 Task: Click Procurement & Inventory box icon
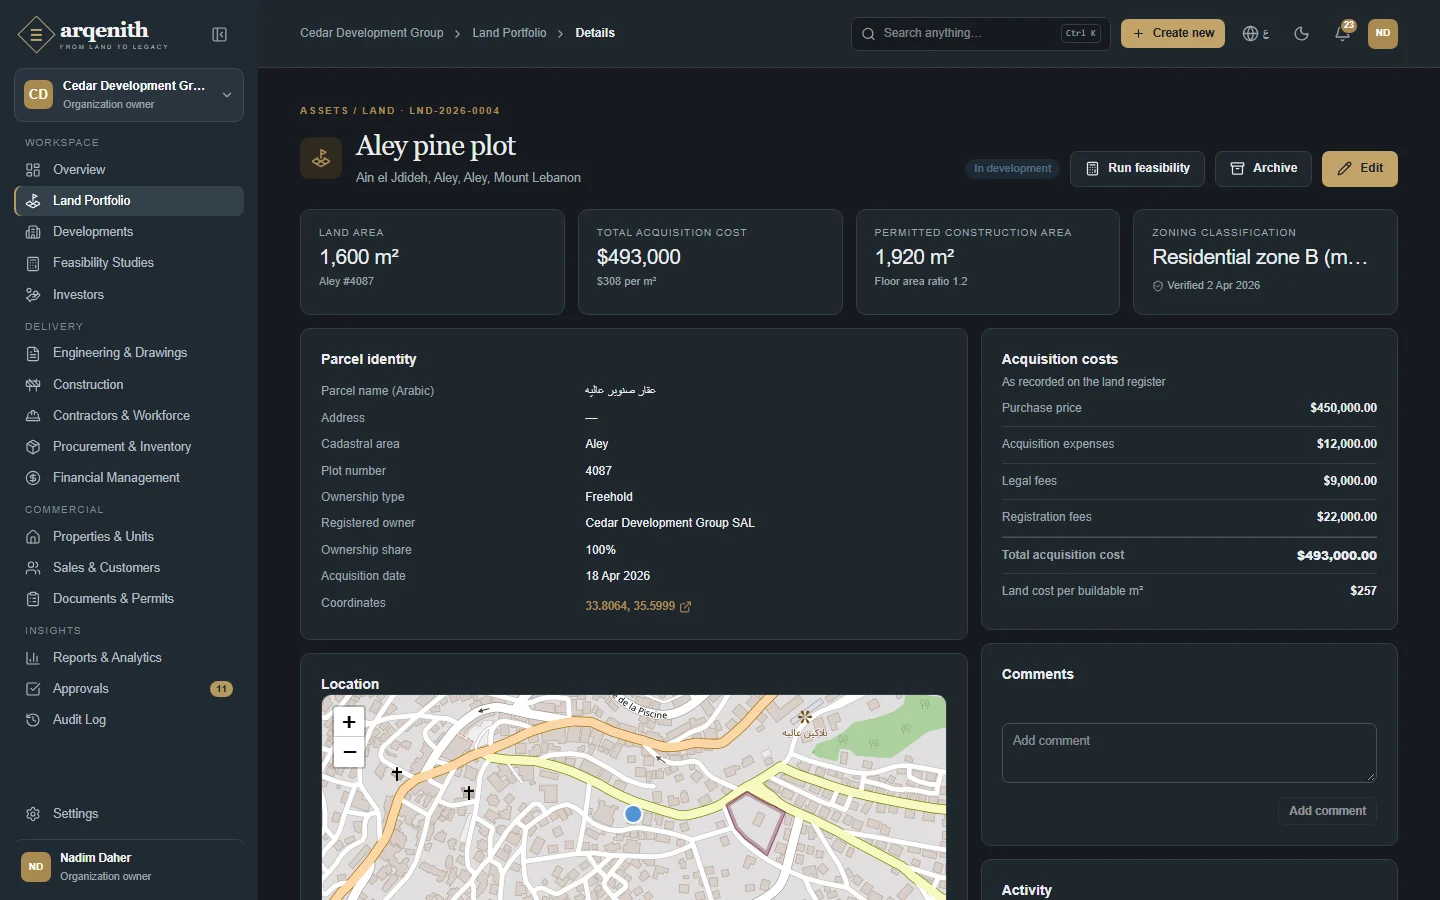click(x=33, y=447)
